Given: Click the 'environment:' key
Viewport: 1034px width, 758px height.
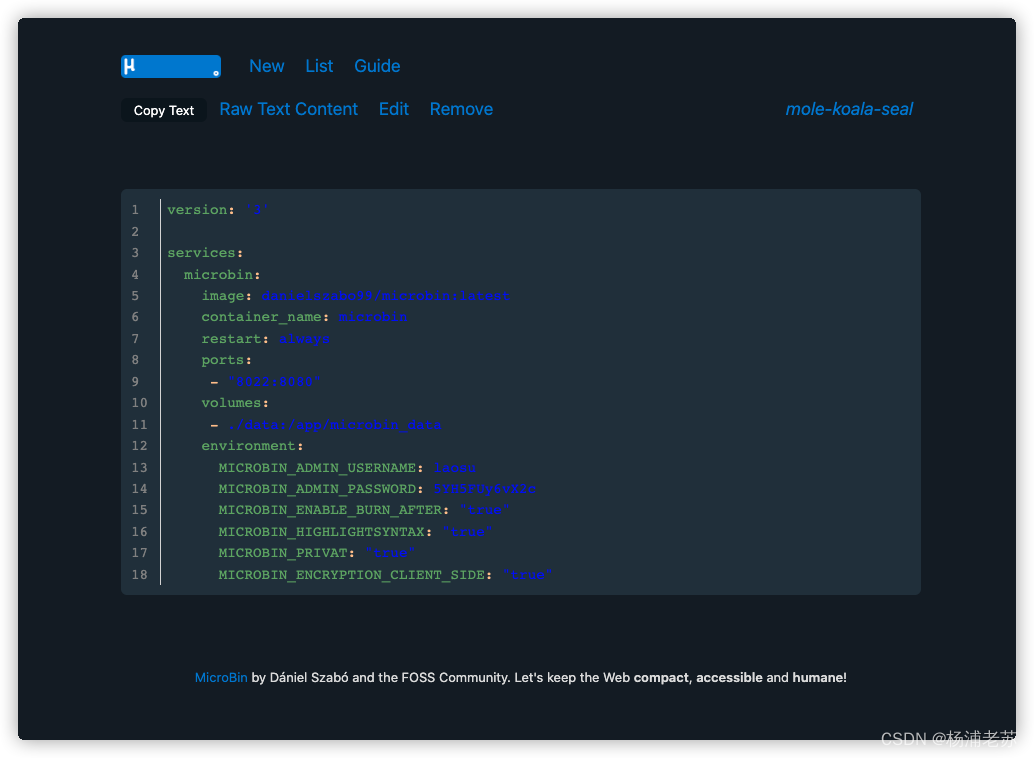Looking at the screenshot, I should (252, 446).
